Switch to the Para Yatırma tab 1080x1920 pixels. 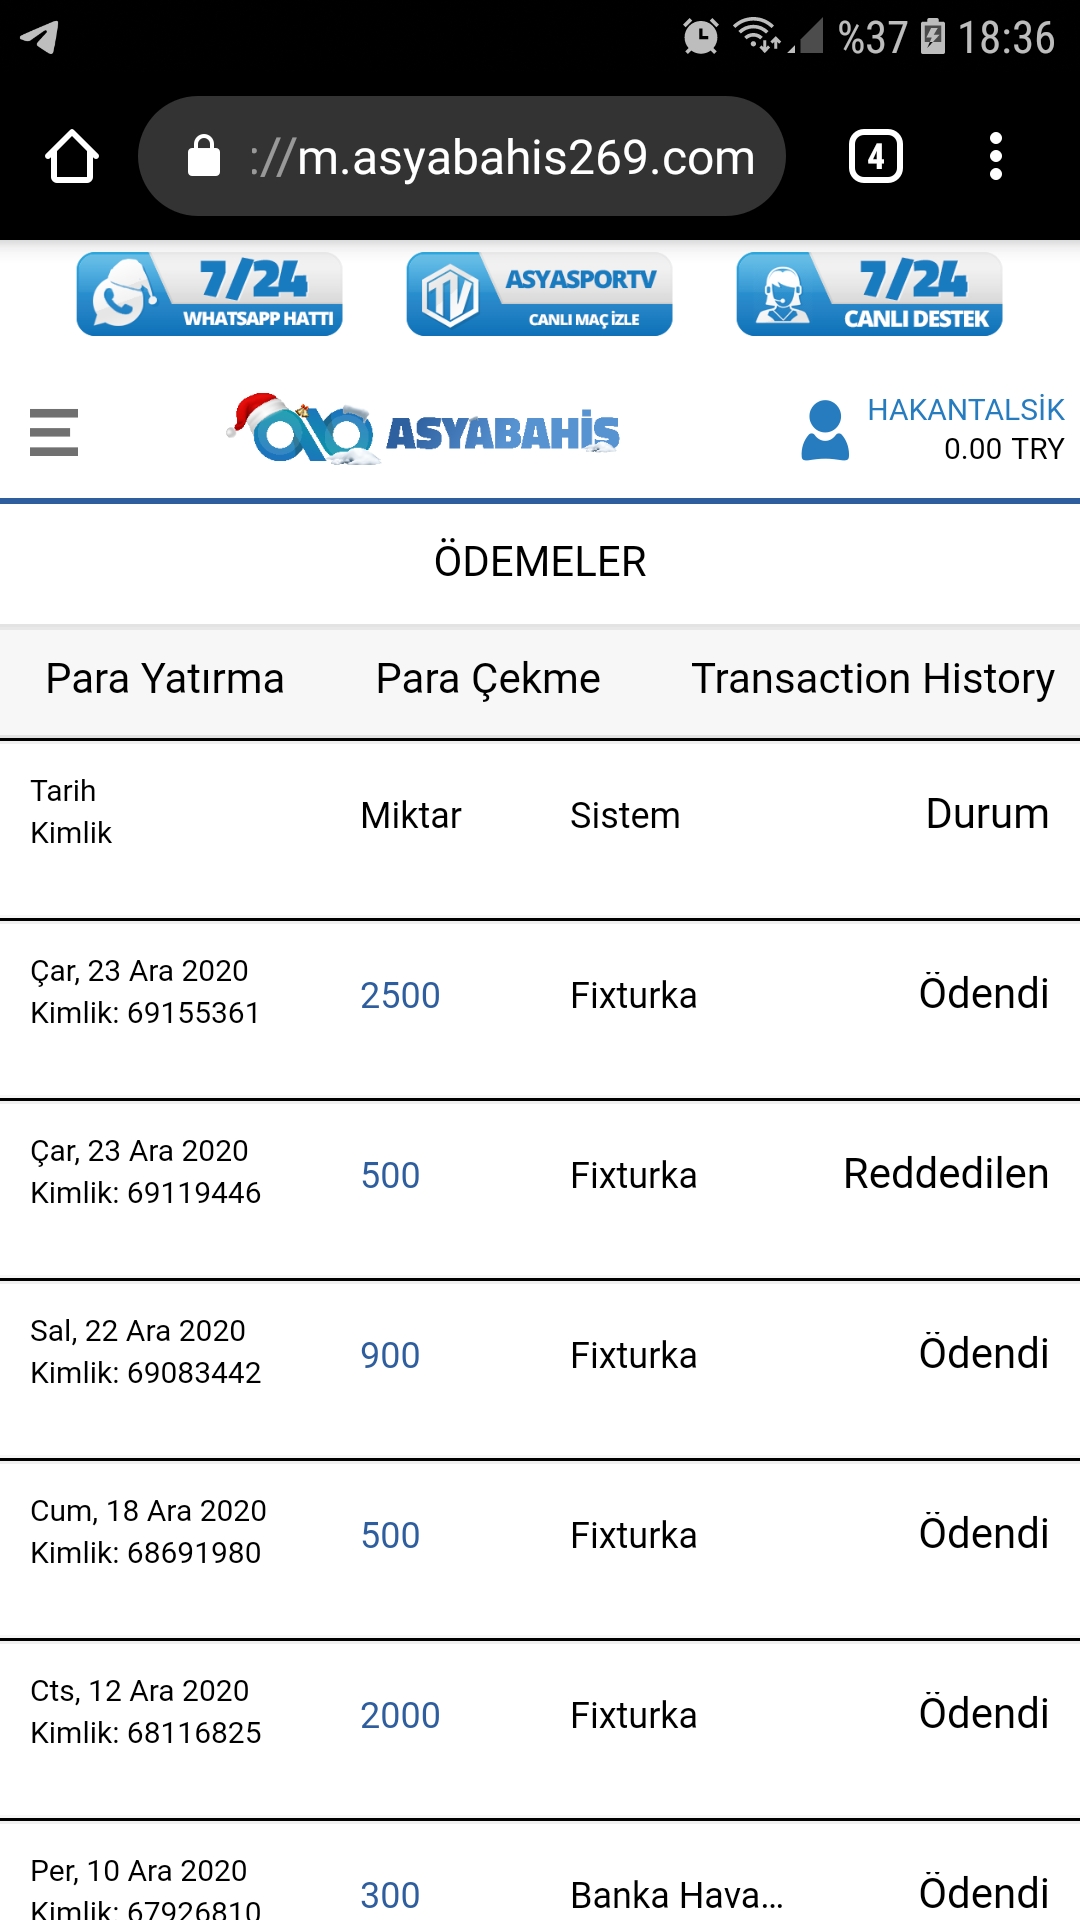tap(165, 679)
